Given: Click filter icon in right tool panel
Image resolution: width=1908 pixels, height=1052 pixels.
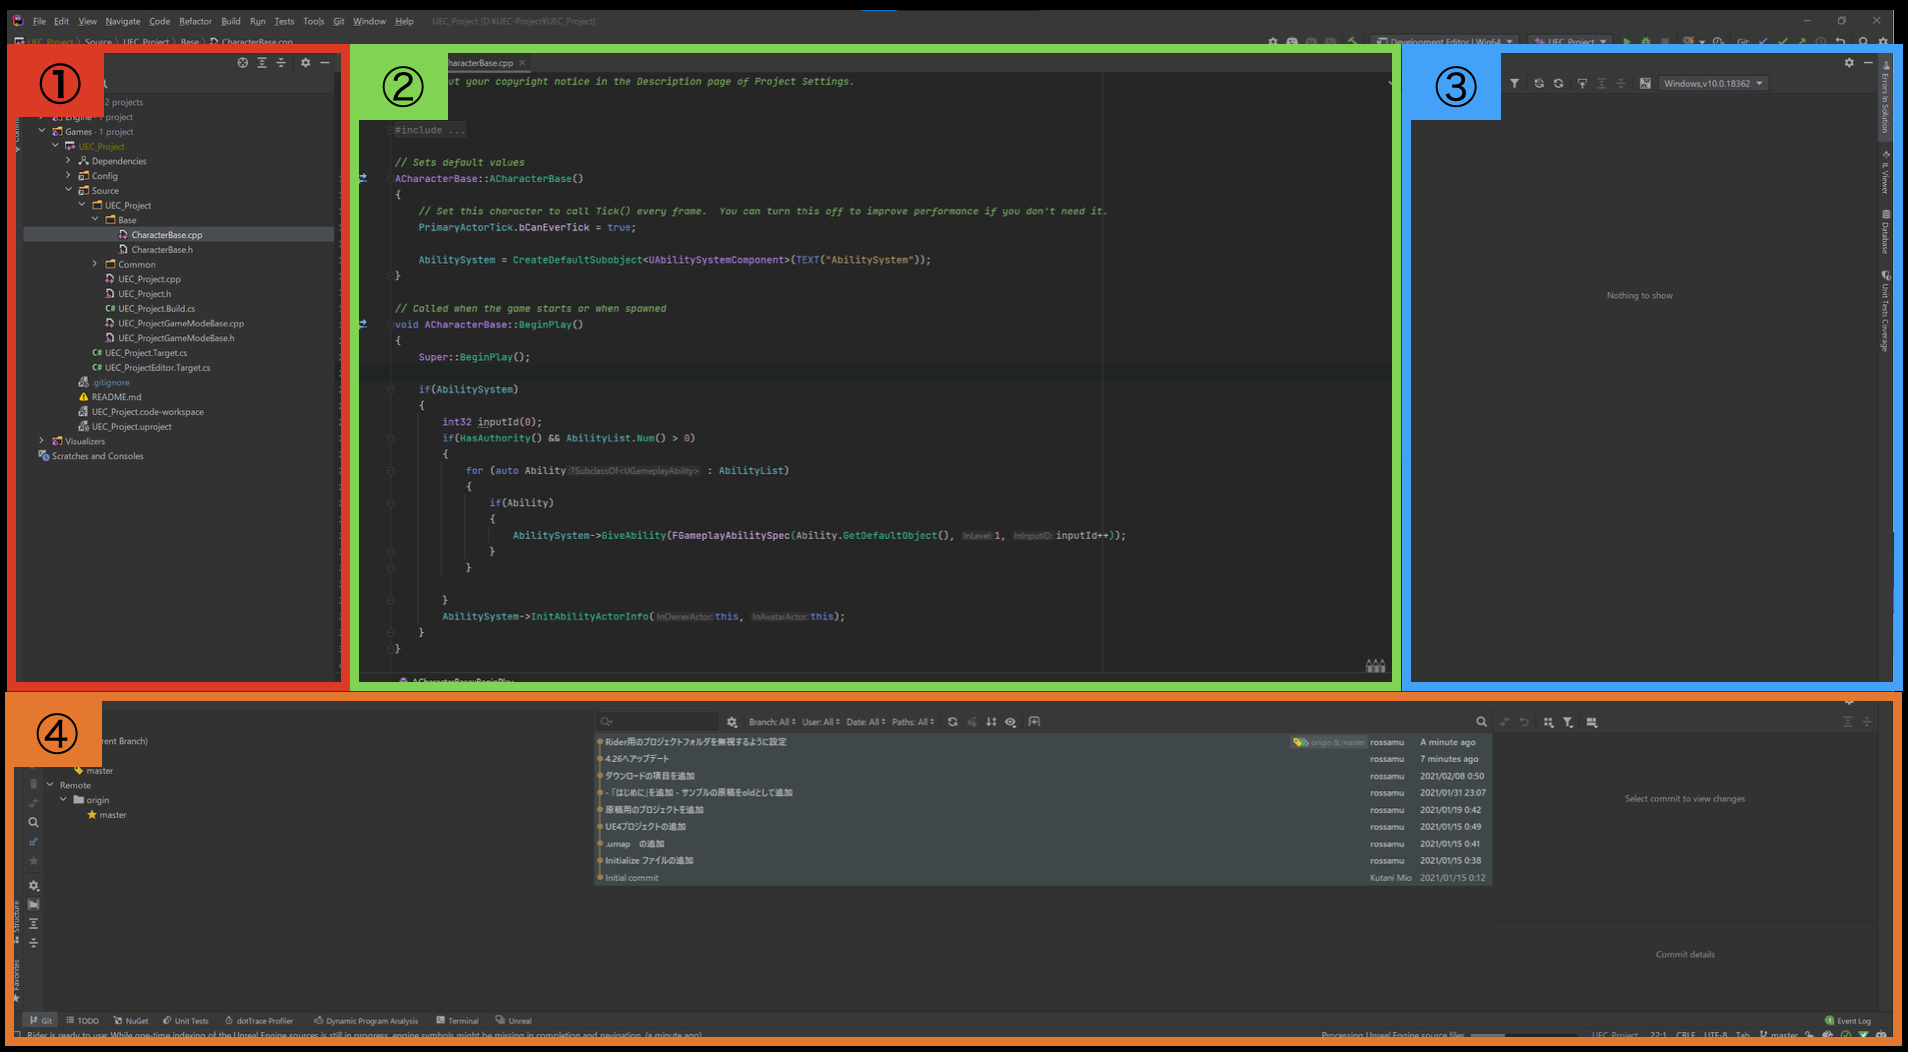Looking at the screenshot, I should 1515,83.
